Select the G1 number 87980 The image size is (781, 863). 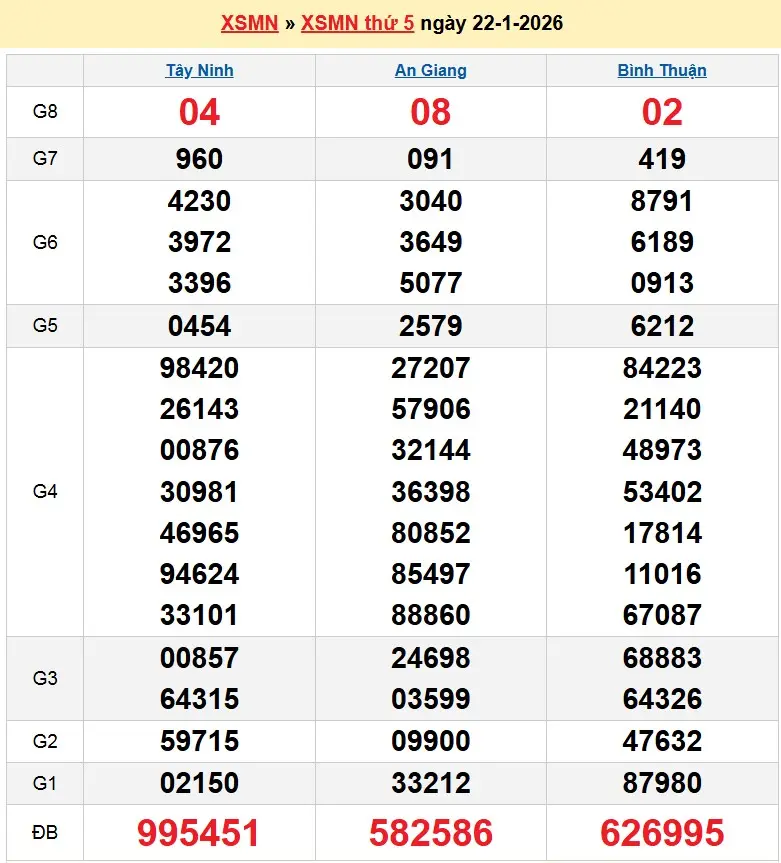pyautogui.click(x=661, y=783)
